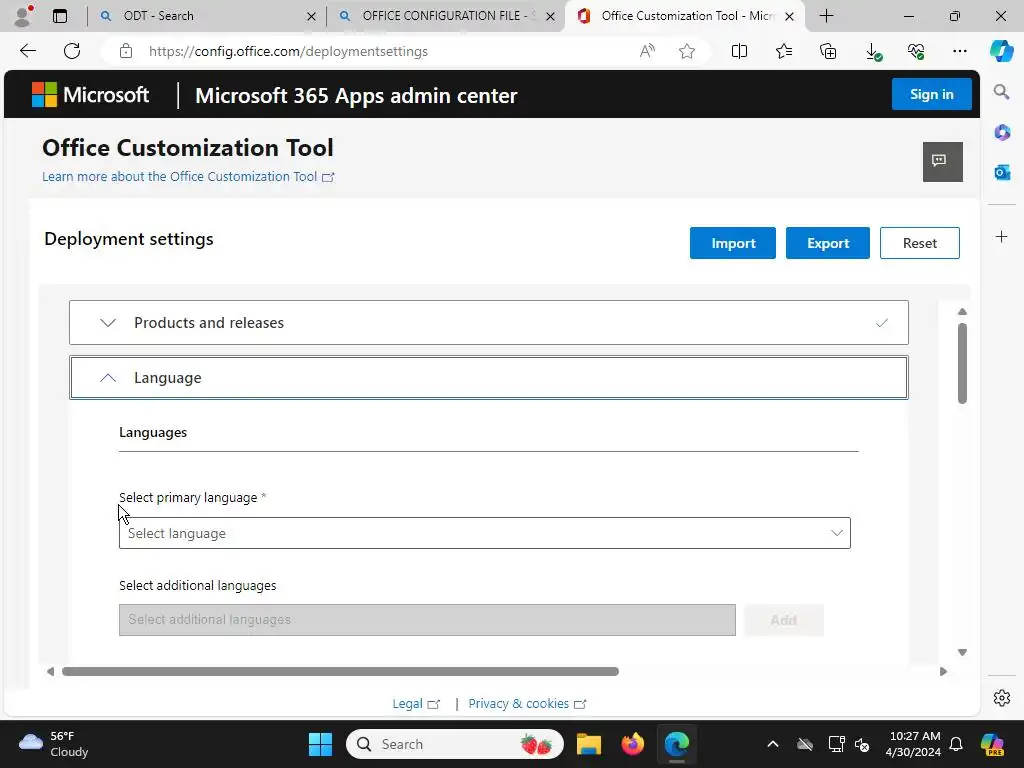Open sidebar settings gear icon
Image resolution: width=1024 pixels, height=768 pixels.
(1002, 698)
